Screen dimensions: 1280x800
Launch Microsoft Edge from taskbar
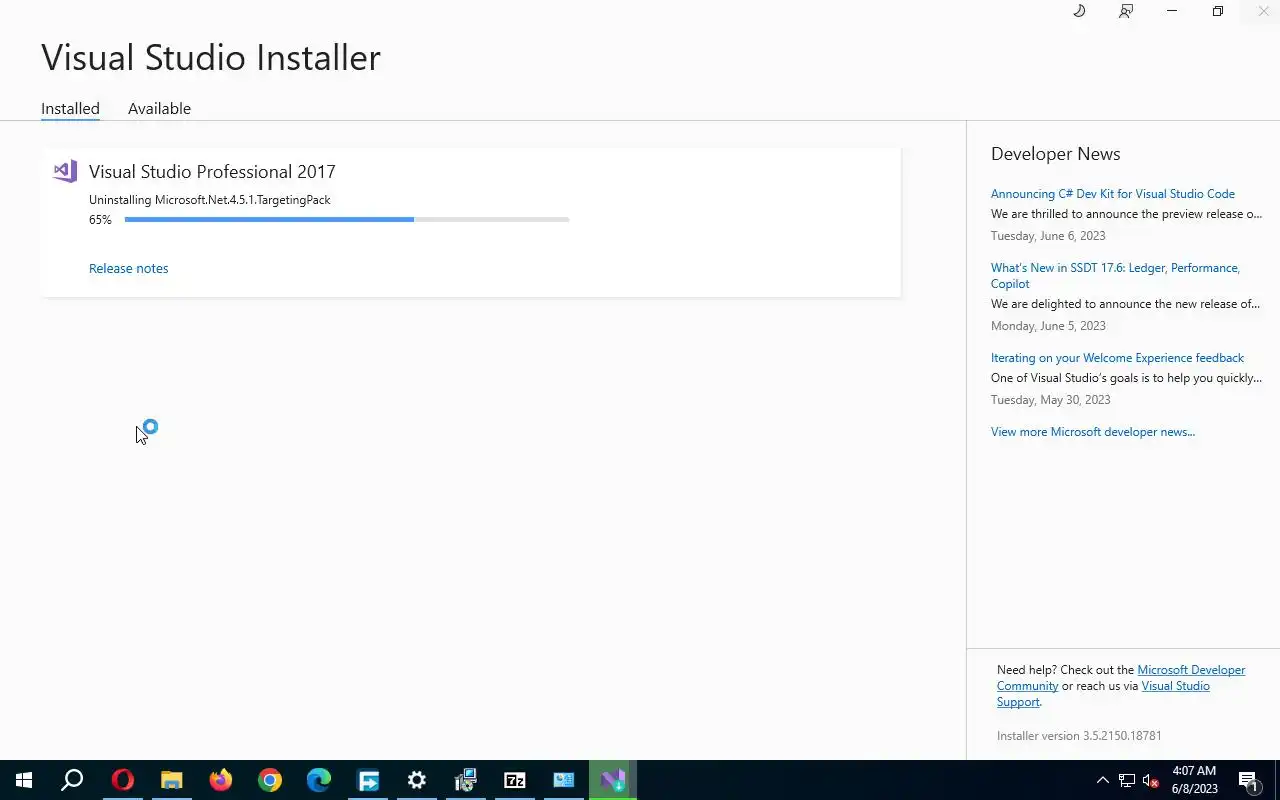(x=318, y=780)
